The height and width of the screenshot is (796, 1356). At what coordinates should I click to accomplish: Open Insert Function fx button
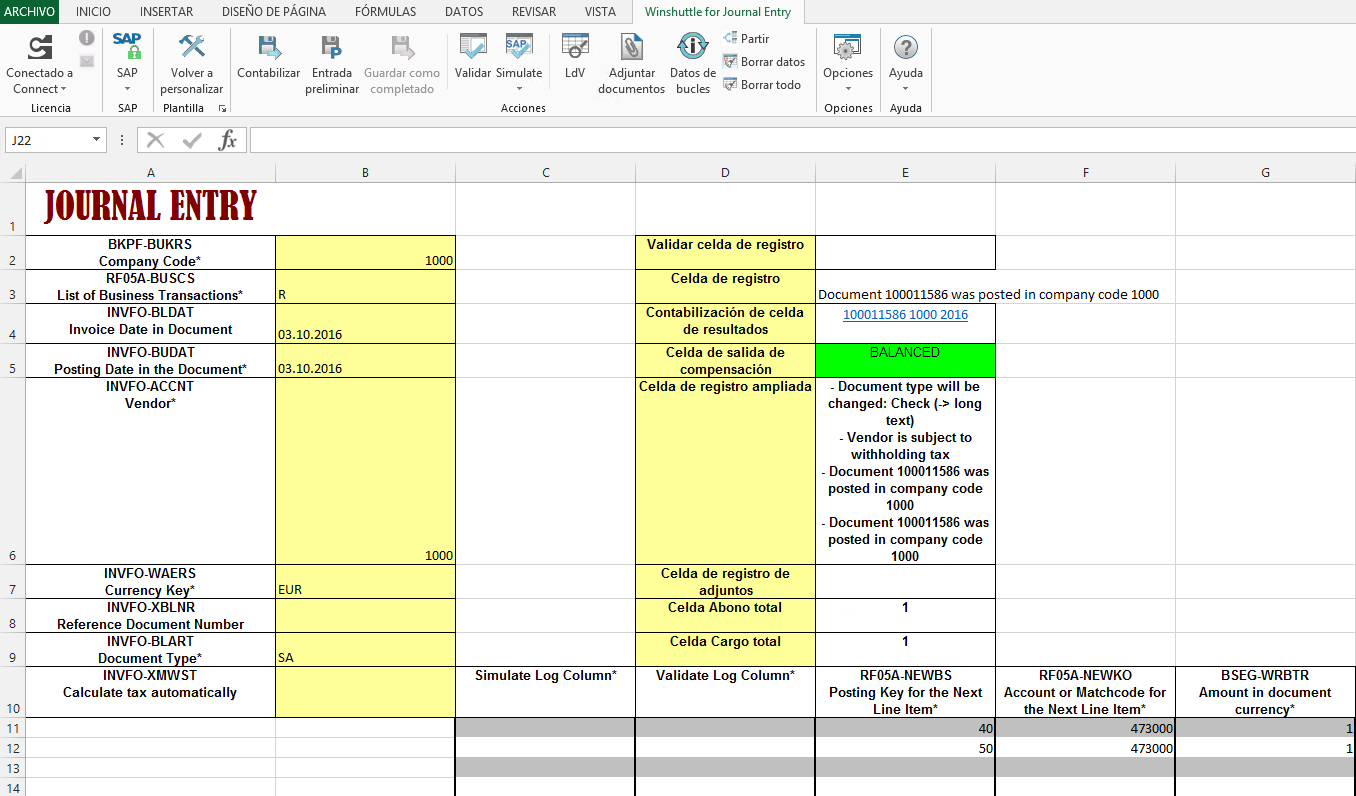pyautogui.click(x=228, y=140)
